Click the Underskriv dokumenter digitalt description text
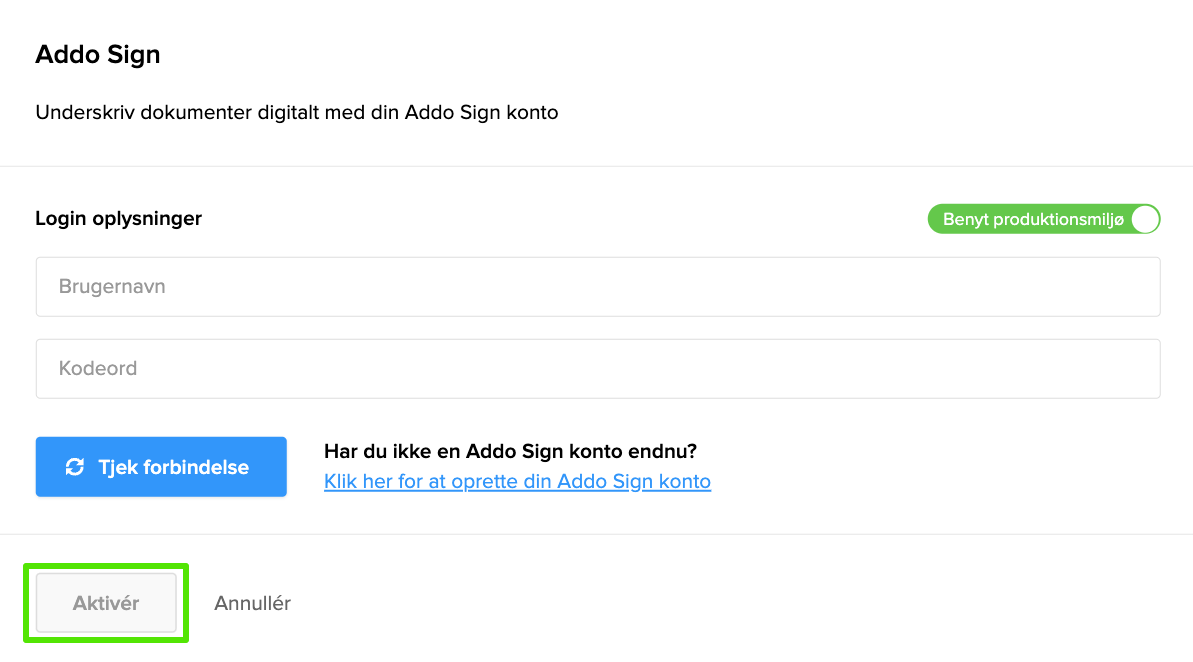The image size is (1193, 662). point(296,113)
